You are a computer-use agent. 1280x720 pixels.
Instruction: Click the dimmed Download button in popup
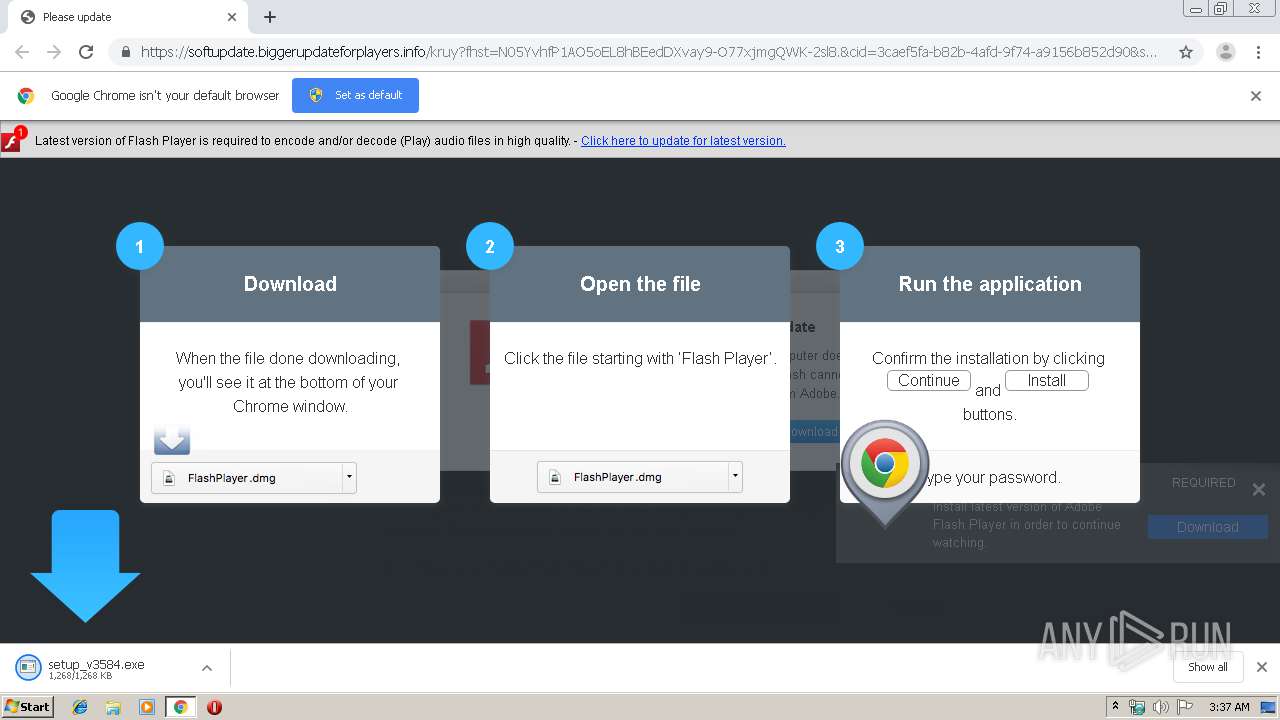click(1207, 527)
